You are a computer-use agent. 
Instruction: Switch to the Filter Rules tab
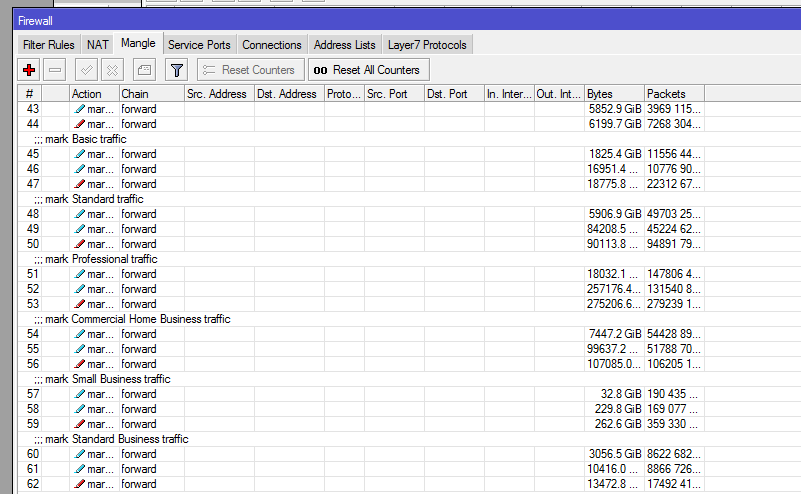(x=49, y=45)
